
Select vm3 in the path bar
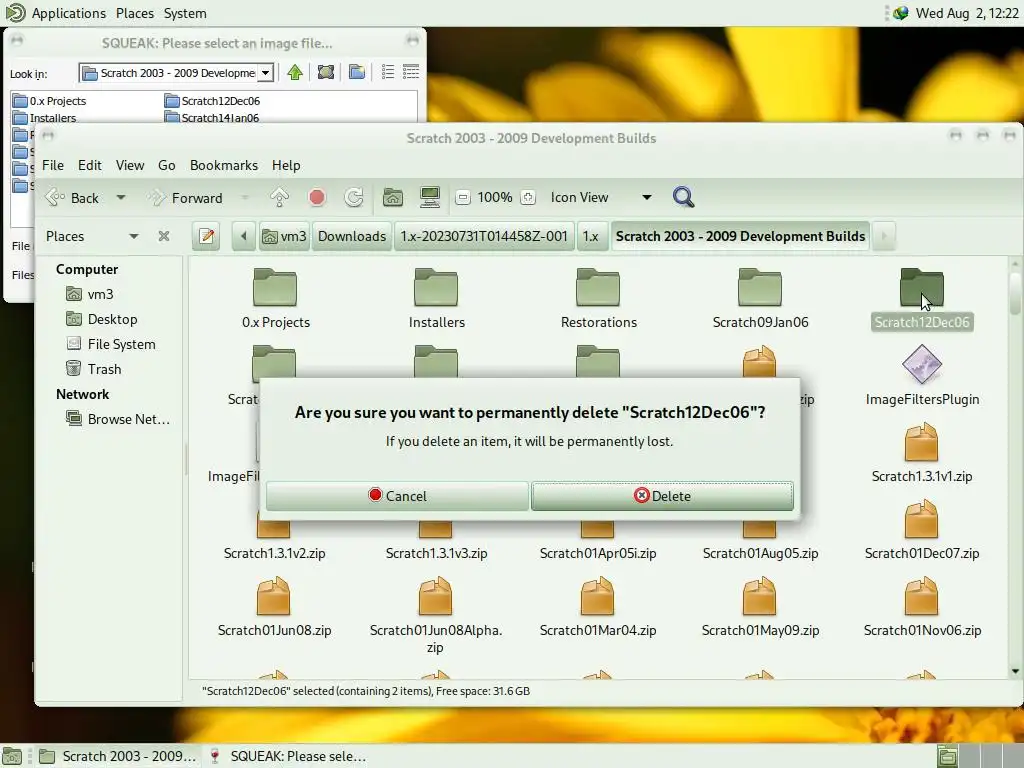pyautogui.click(x=285, y=236)
